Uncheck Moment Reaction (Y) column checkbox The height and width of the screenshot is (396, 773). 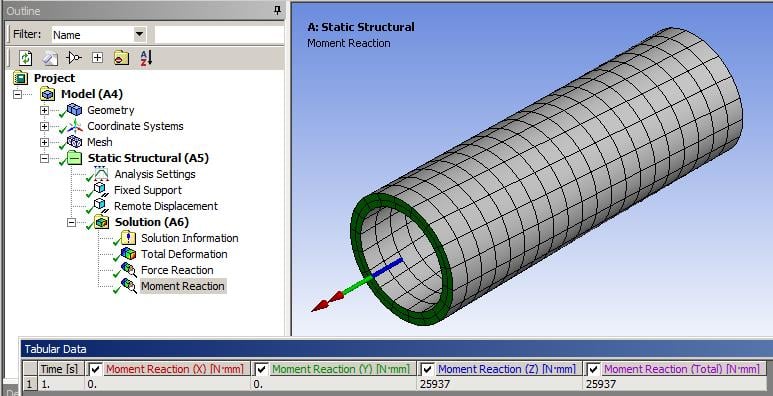point(262,369)
